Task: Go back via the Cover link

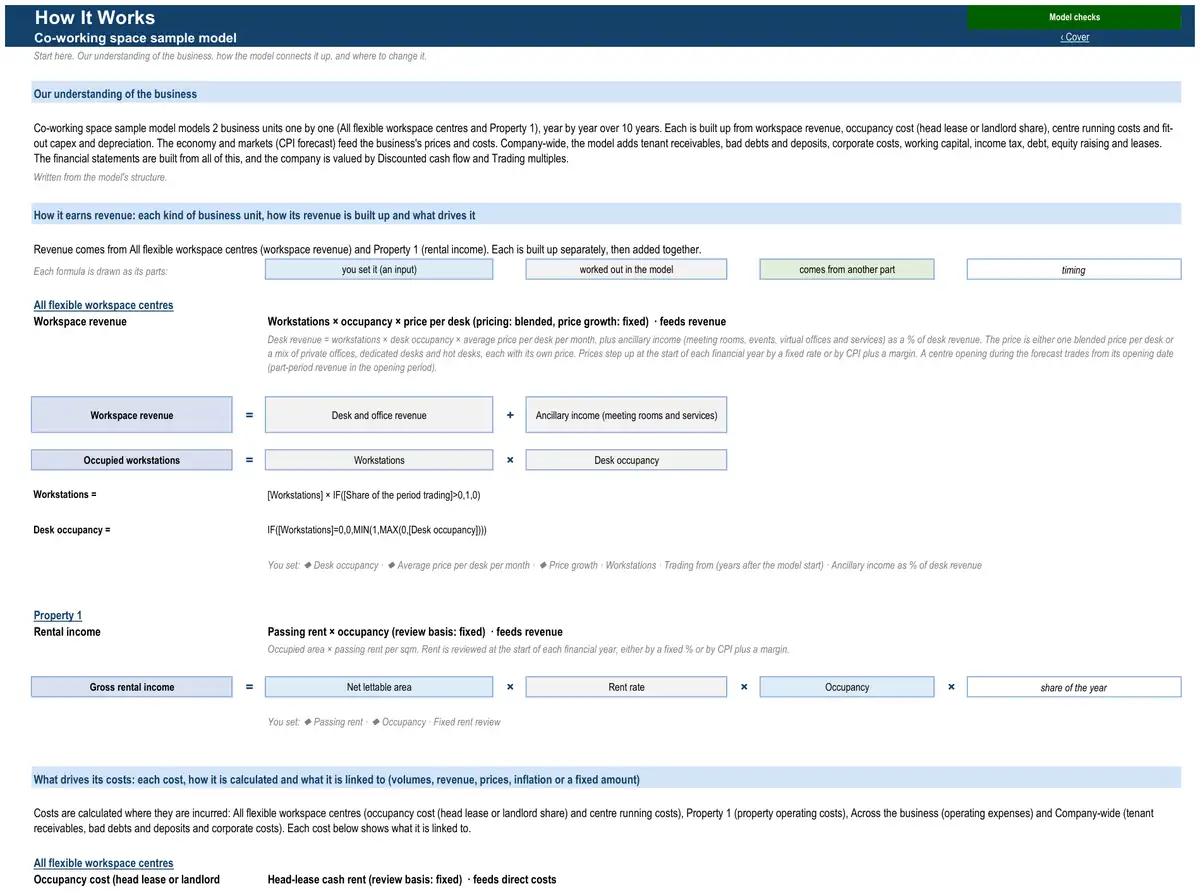Action: coord(1075,37)
